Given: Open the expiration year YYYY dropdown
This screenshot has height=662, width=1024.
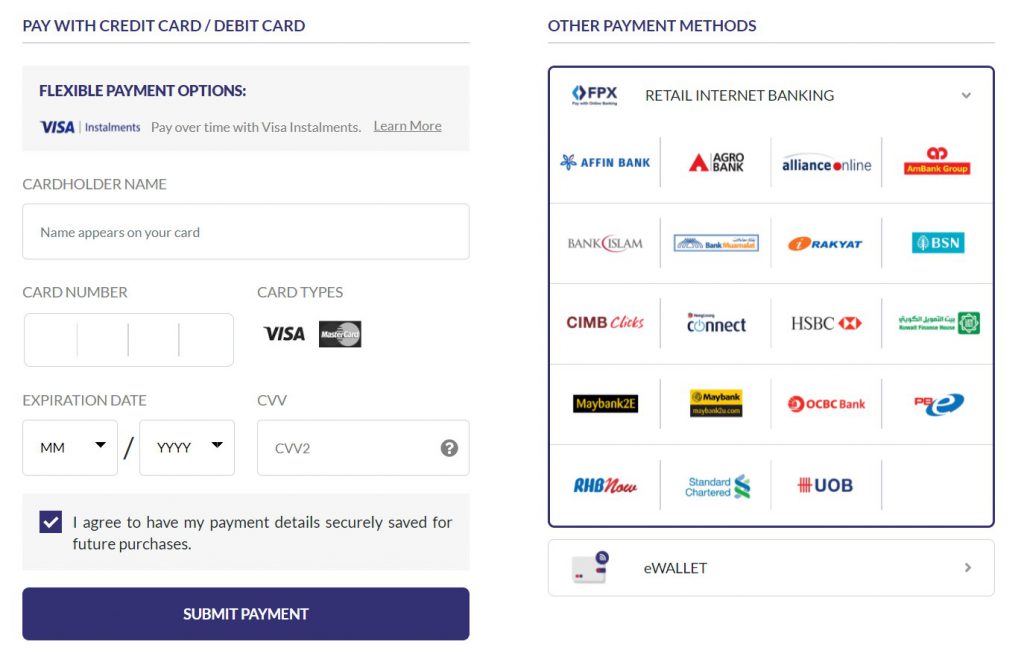Looking at the screenshot, I should (187, 448).
